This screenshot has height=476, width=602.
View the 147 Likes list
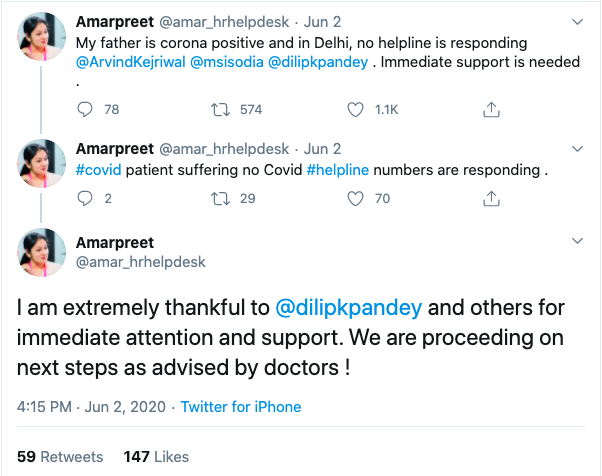[156, 456]
